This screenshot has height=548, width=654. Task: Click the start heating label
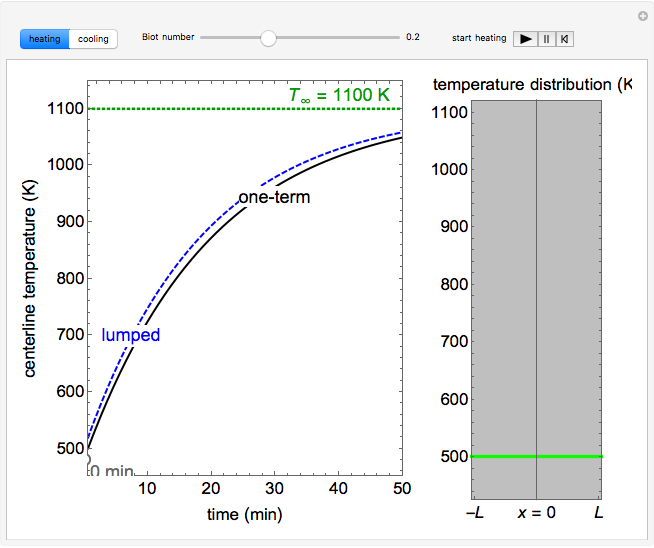479,38
